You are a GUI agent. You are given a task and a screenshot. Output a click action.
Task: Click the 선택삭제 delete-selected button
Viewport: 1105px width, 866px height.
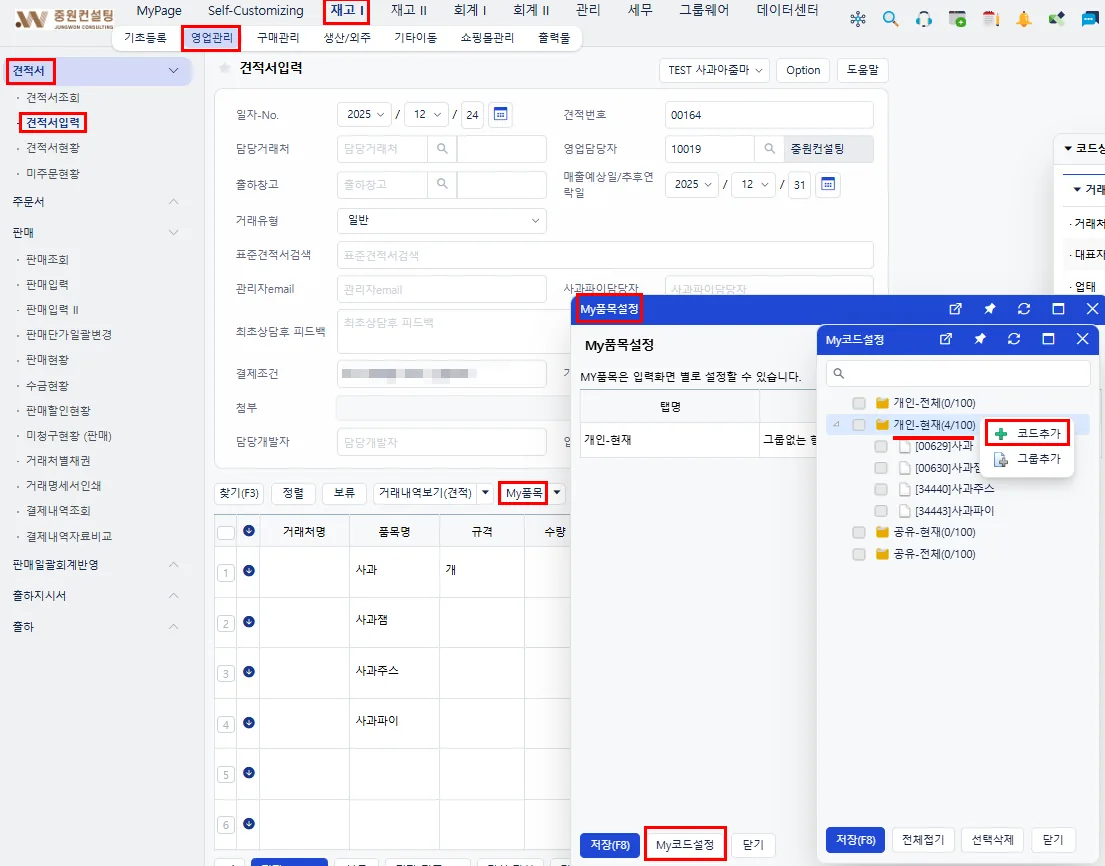(x=992, y=839)
